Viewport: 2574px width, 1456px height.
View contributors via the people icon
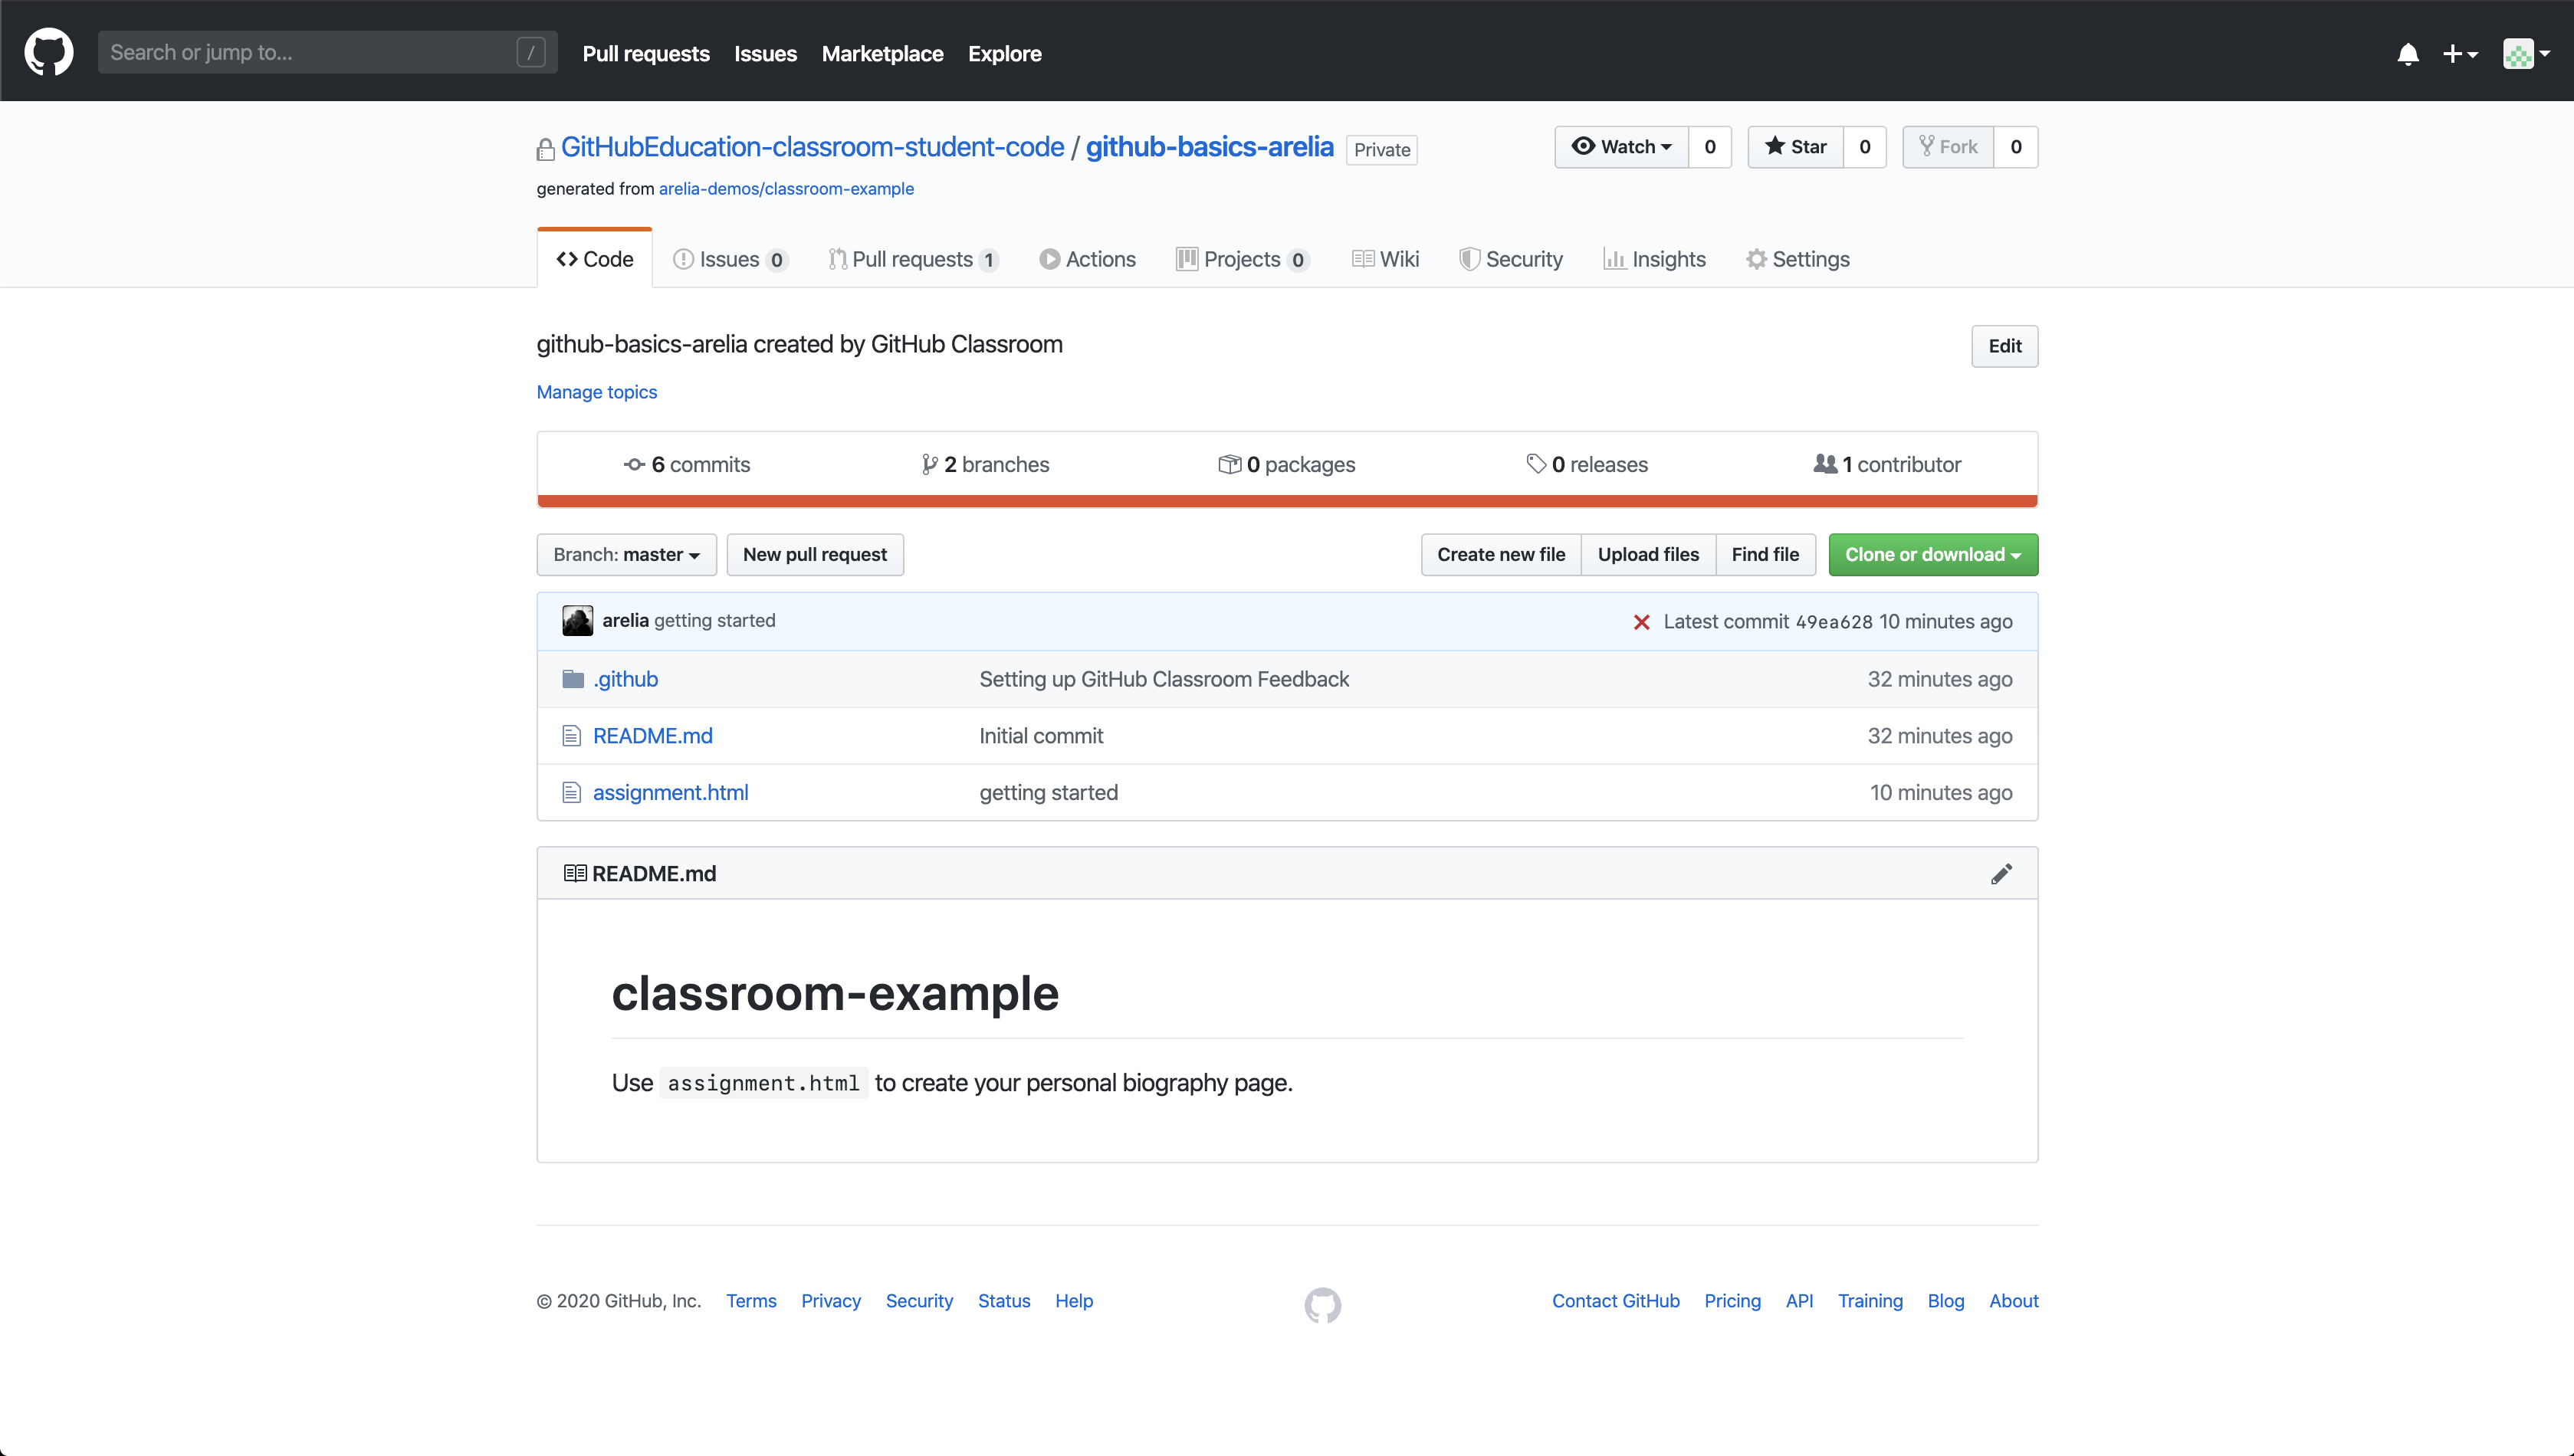point(1825,463)
